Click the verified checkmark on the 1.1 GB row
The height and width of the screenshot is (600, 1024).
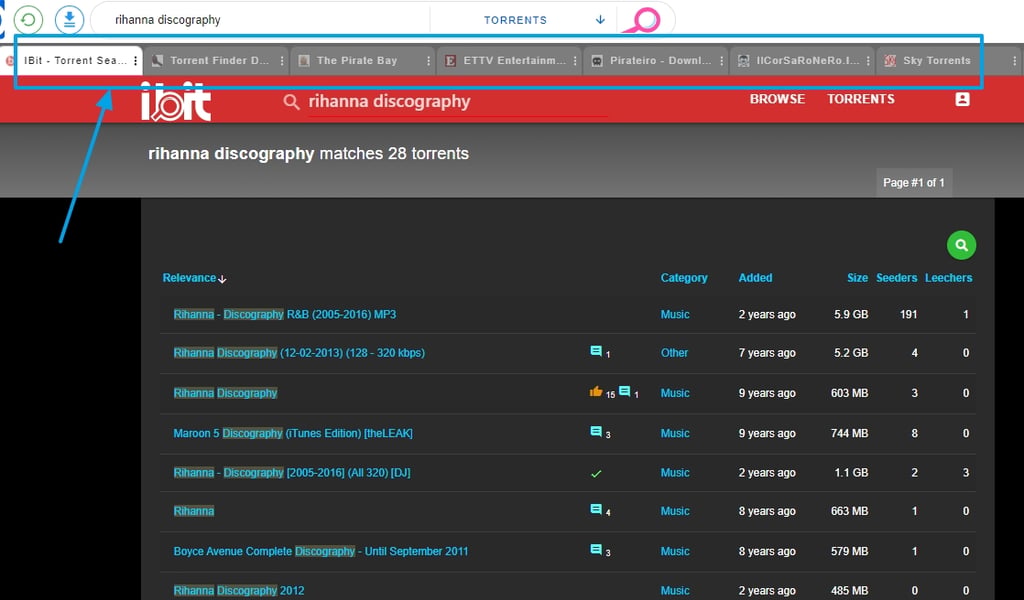[x=596, y=474]
